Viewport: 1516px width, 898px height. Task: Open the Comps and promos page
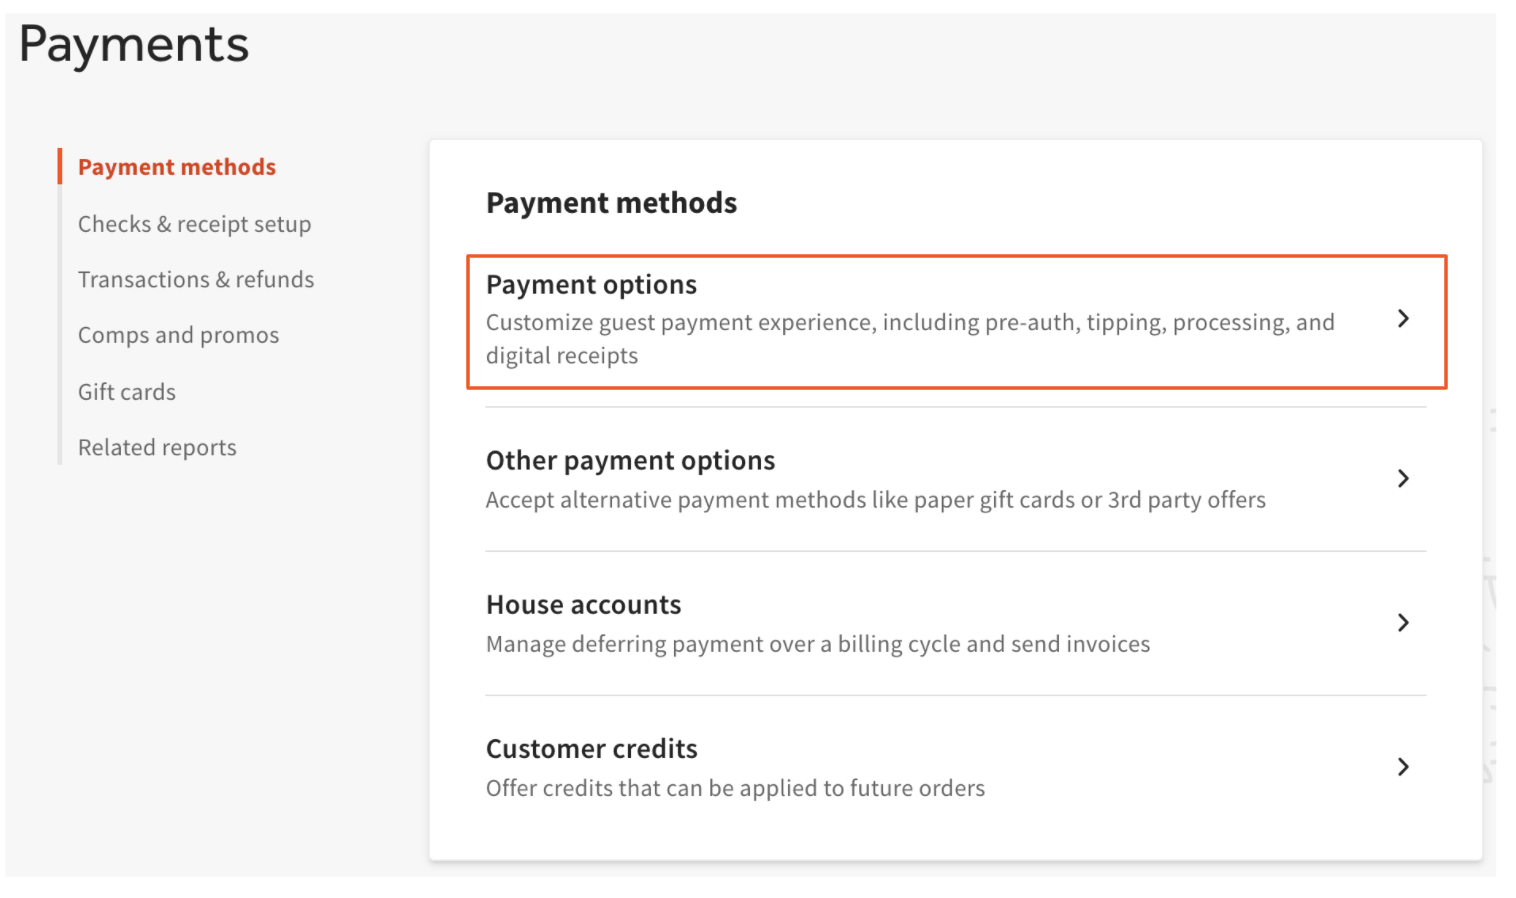click(178, 335)
